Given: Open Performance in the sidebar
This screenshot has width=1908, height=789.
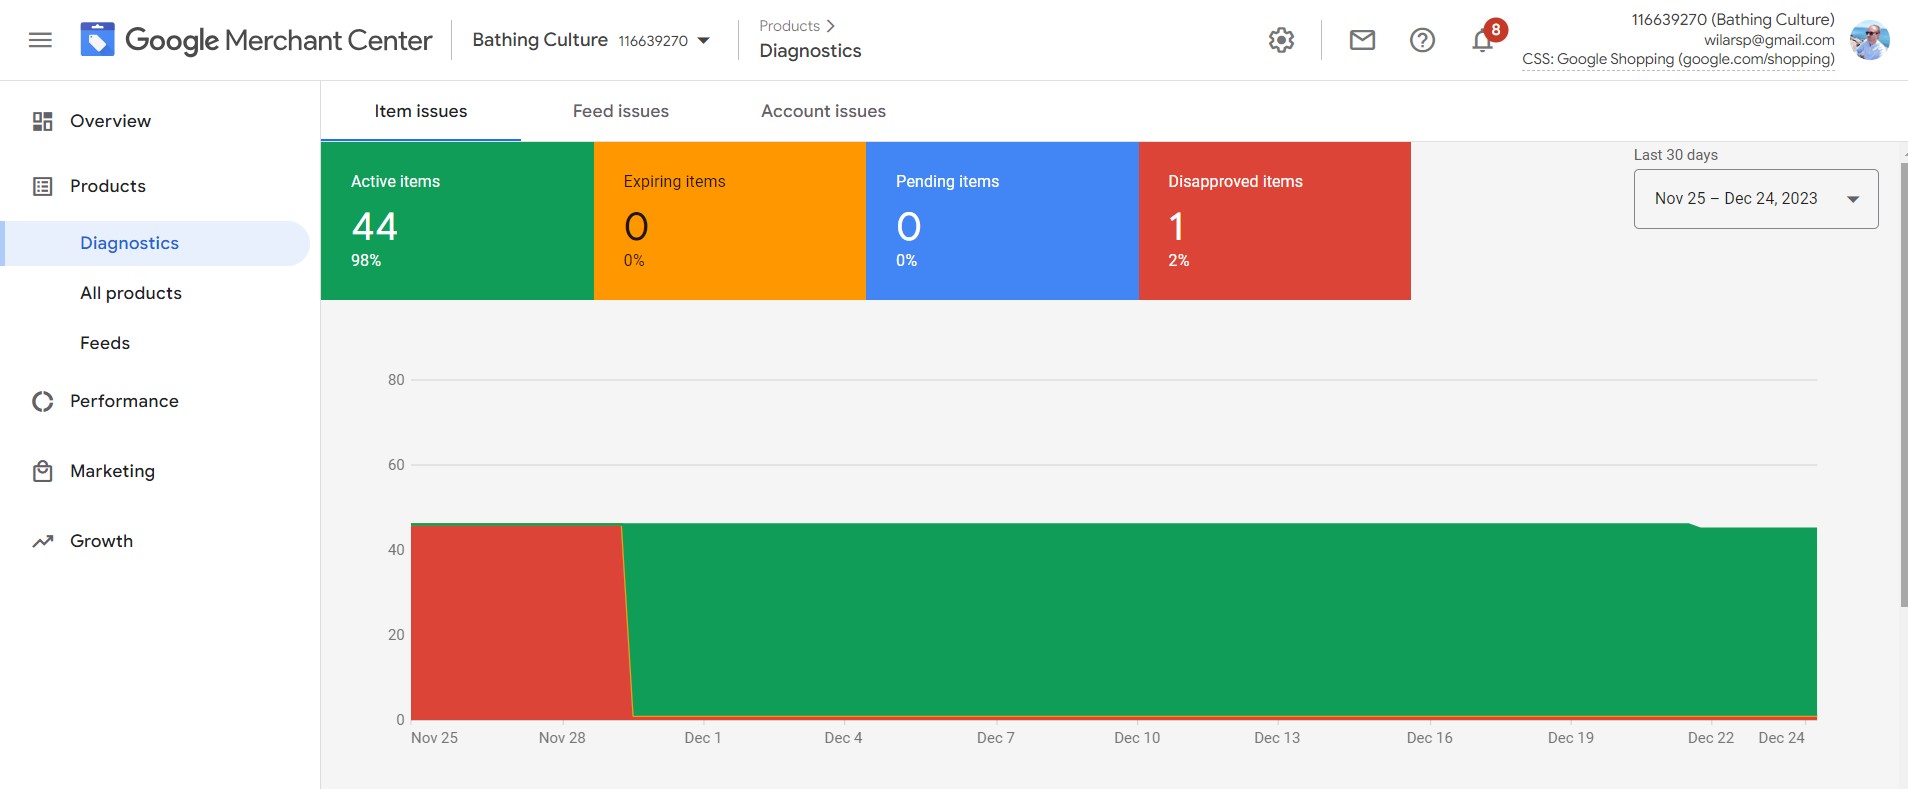Looking at the screenshot, I should [x=124, y=401].
